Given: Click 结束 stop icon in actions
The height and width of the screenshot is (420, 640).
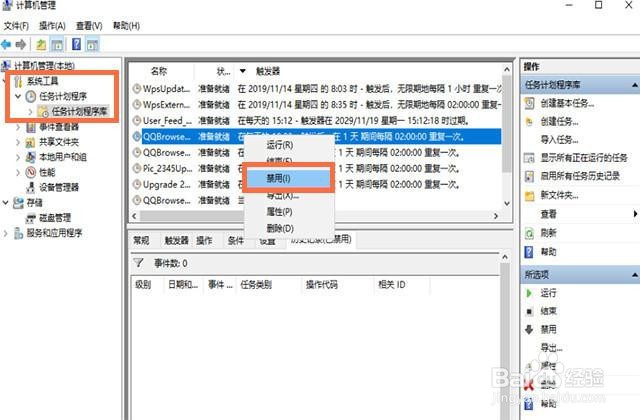Looking at the screenshot, I should 529,311.
